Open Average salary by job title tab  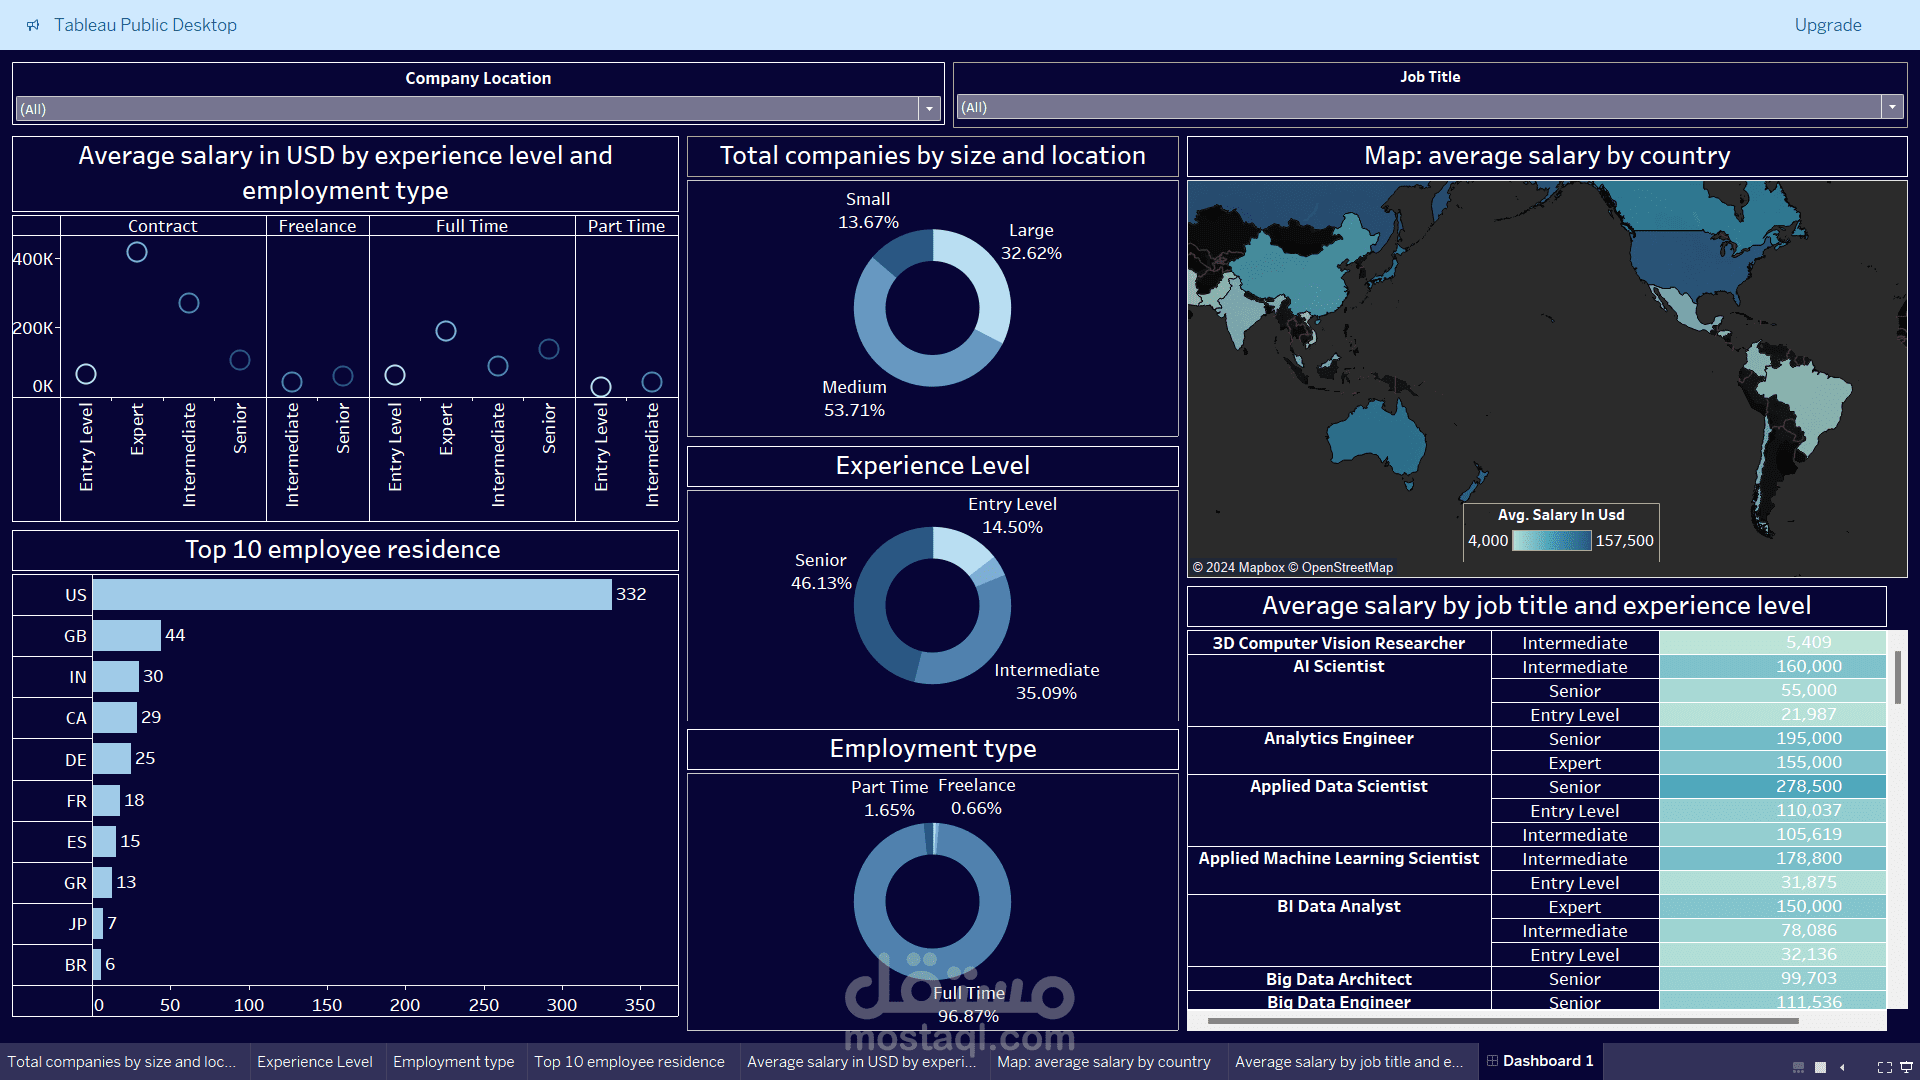[1349, 1062]
